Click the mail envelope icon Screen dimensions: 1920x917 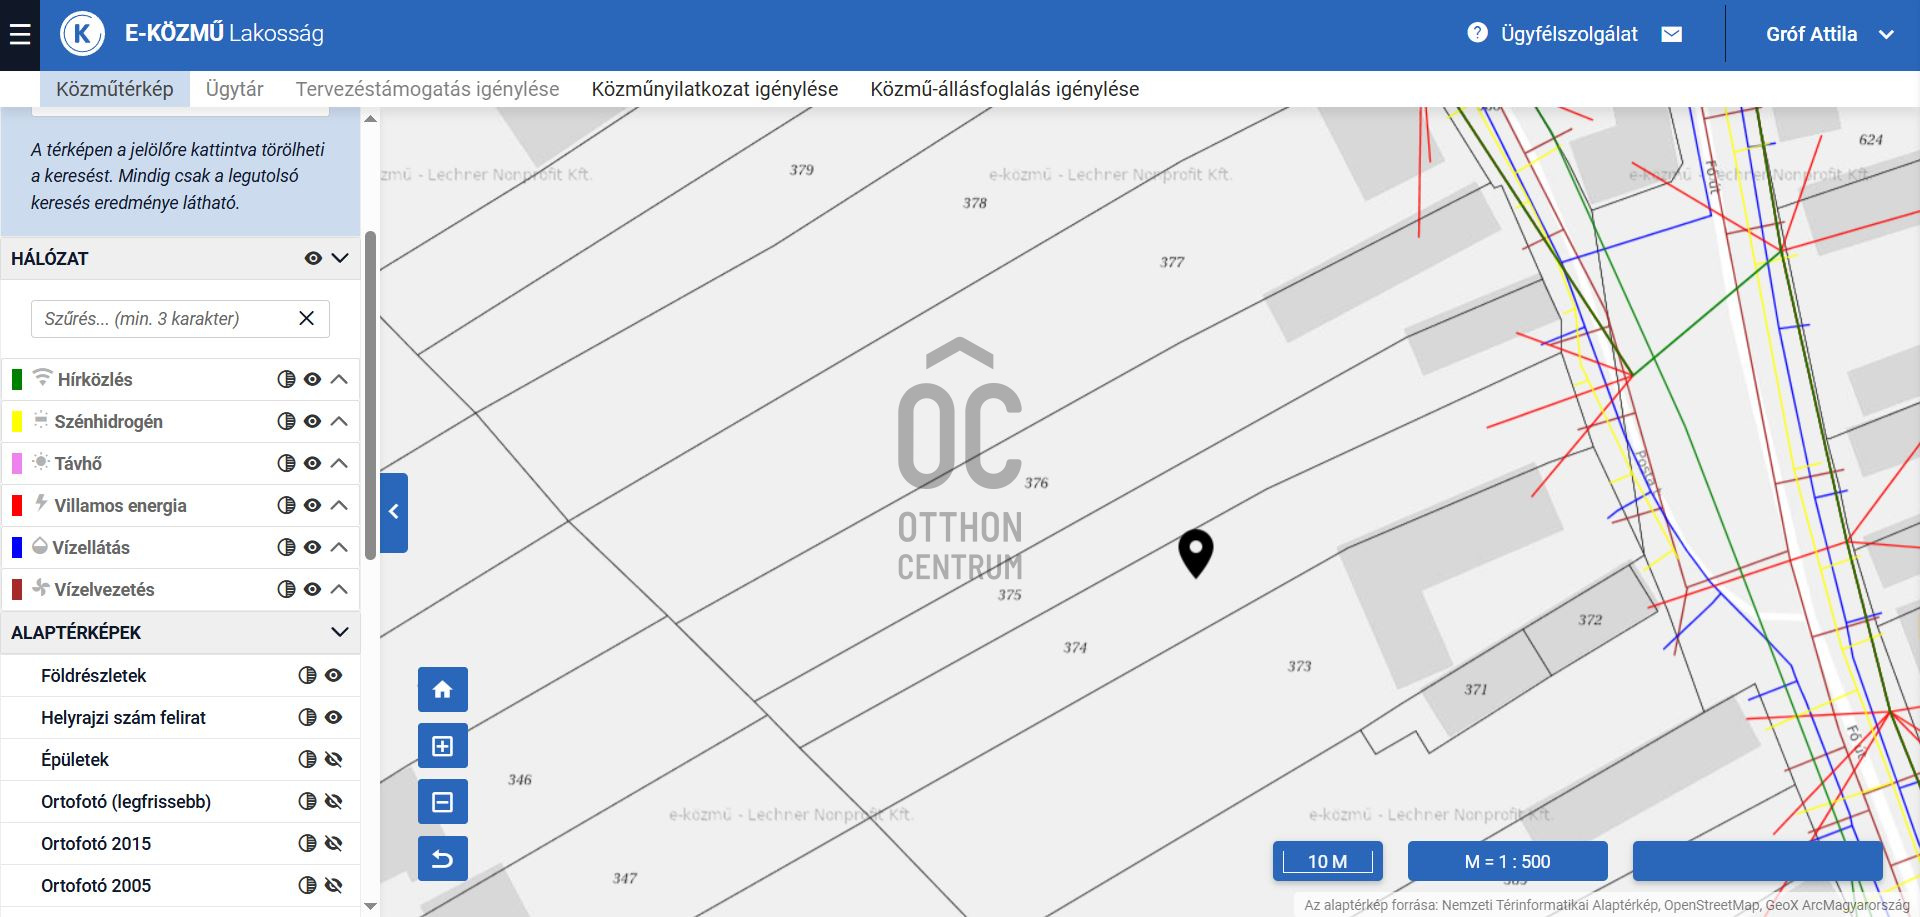pos(1671,34)
